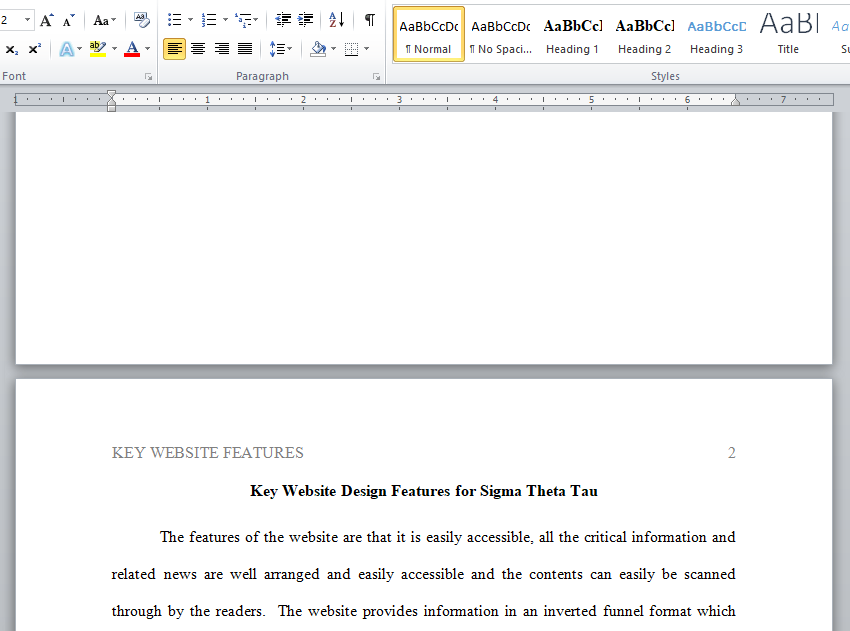Open the font color dropdown arrow
Screen dimensions: 850x631
(x=147, y=49)
